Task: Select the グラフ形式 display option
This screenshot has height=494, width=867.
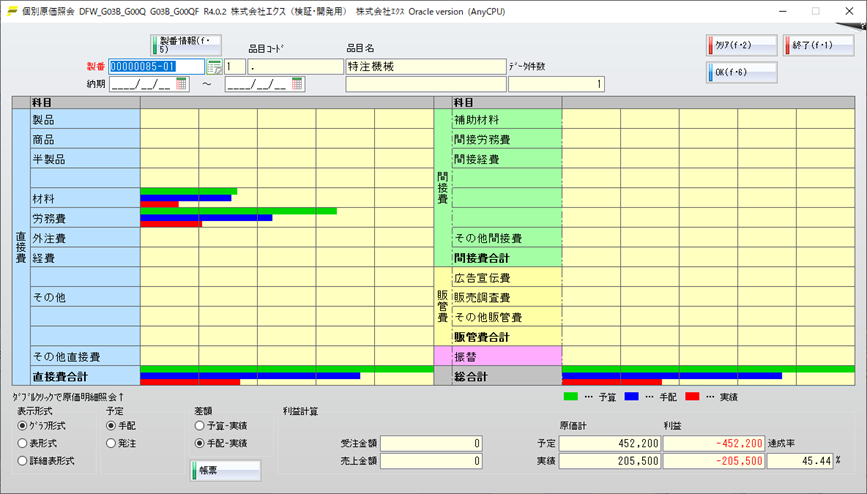Action: [23, 425]
